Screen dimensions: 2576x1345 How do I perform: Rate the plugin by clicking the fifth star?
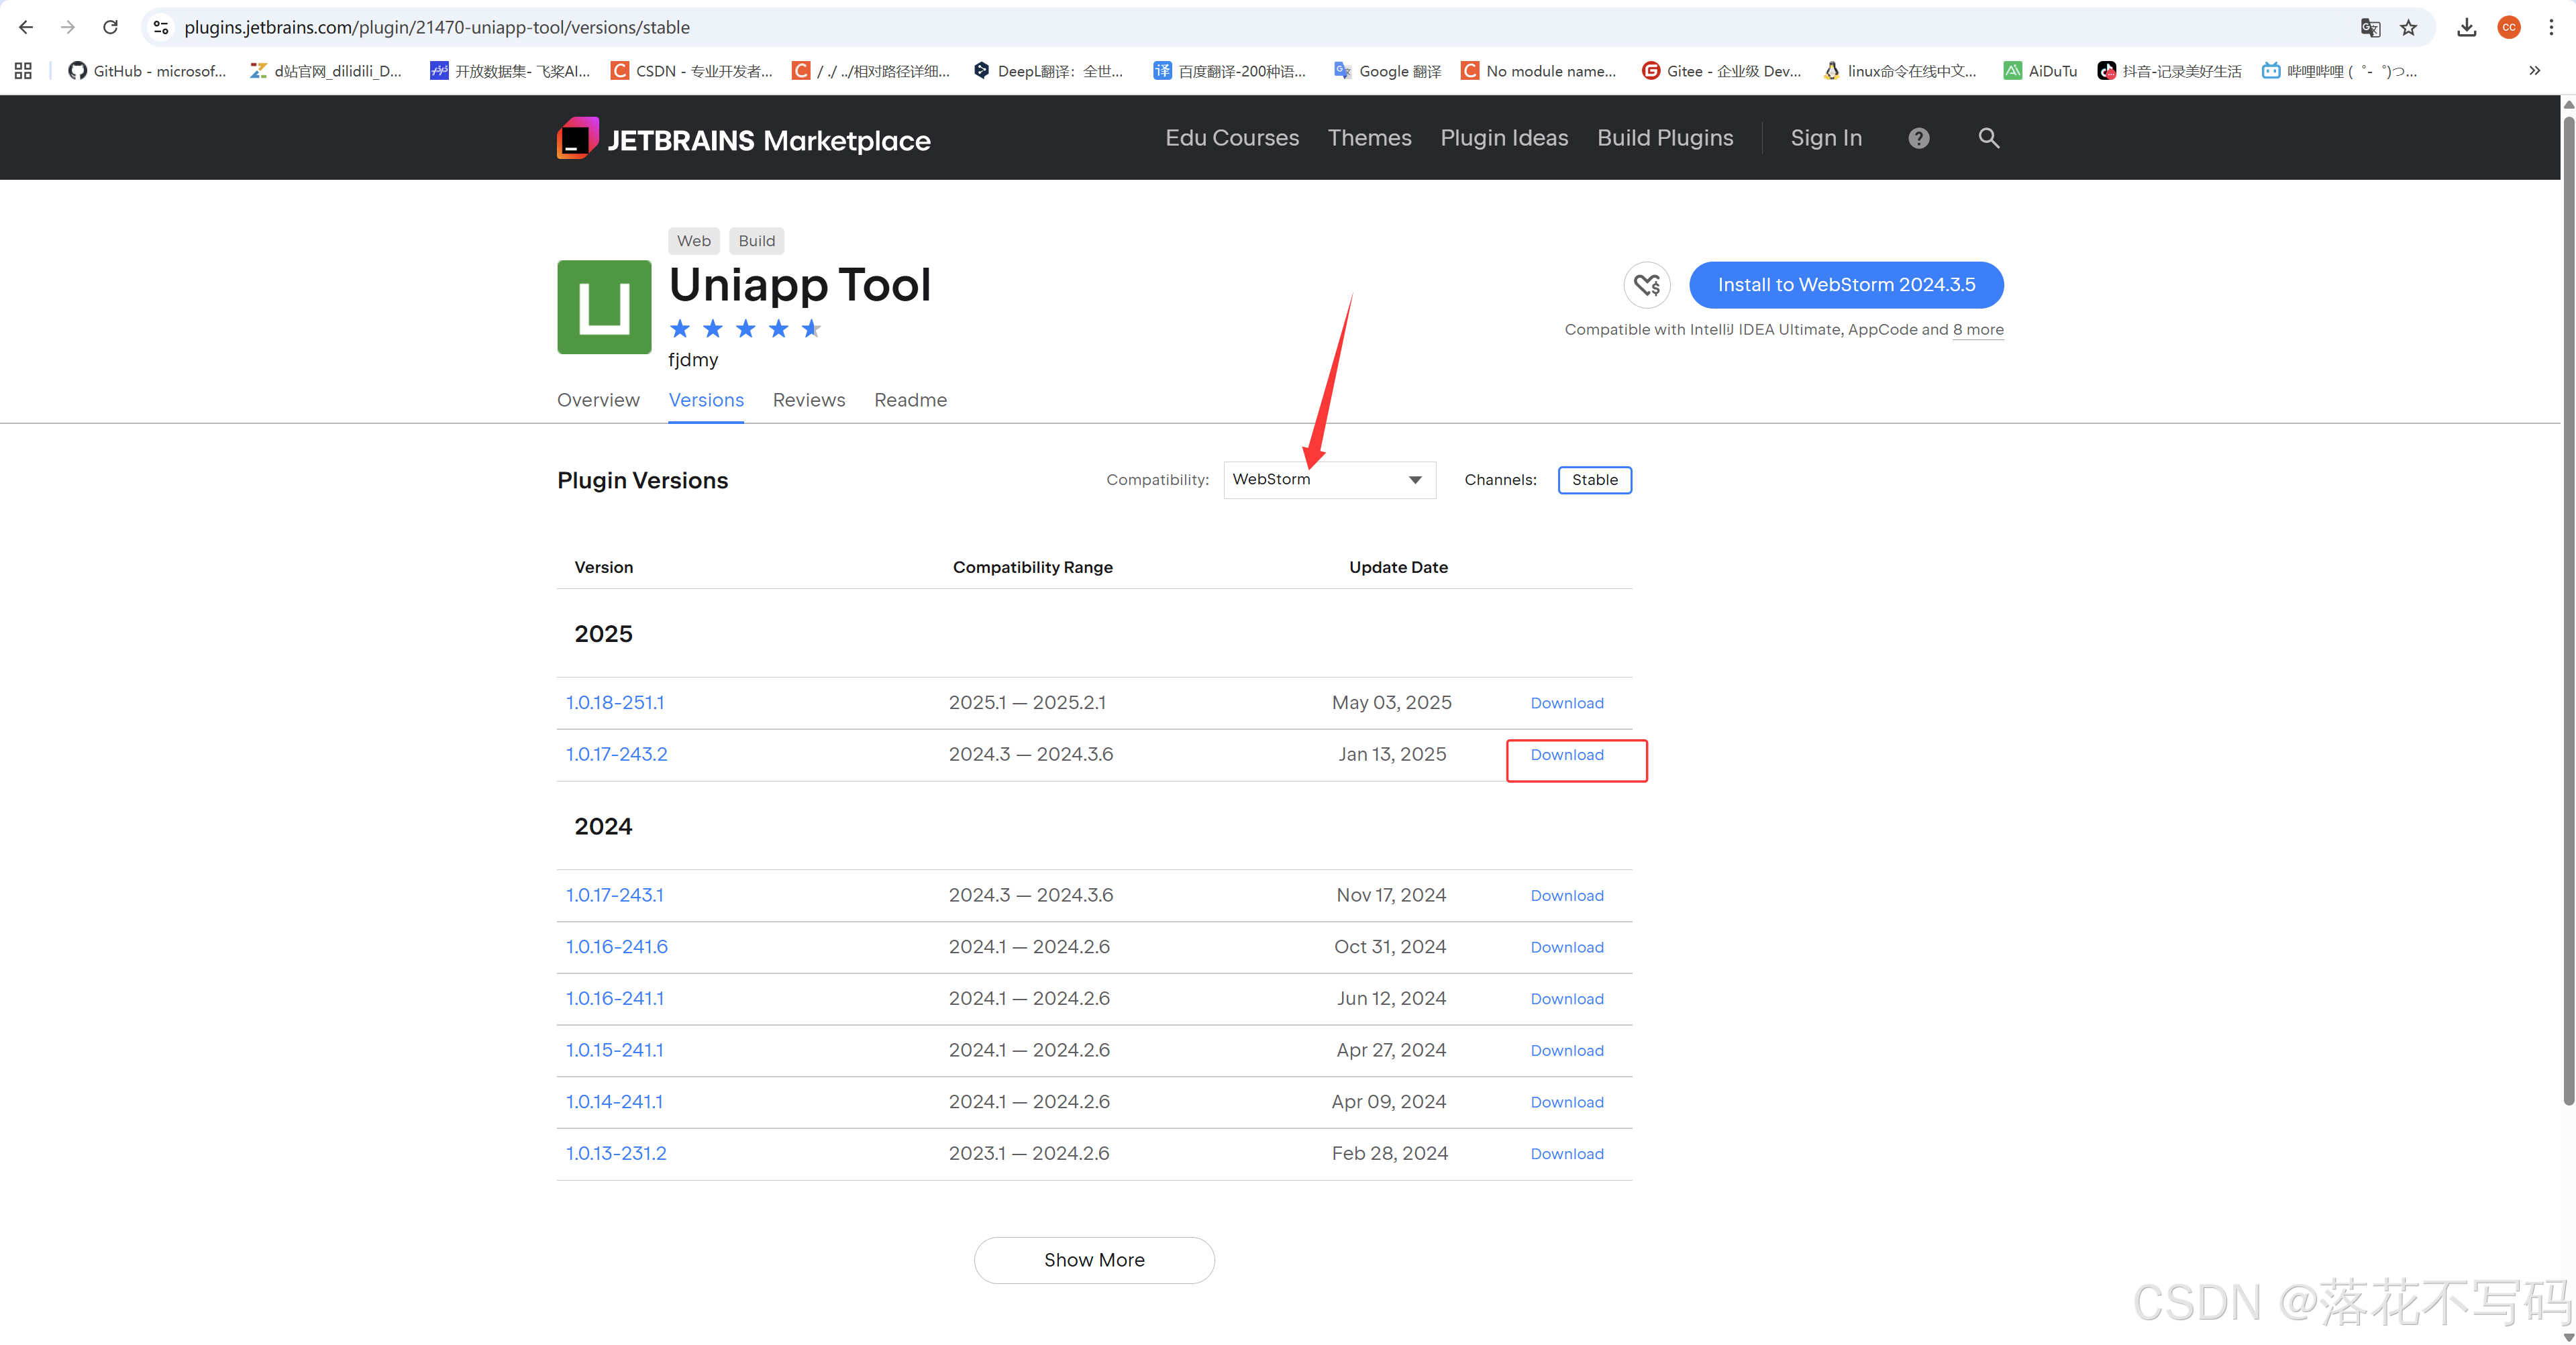click(811, 328)
